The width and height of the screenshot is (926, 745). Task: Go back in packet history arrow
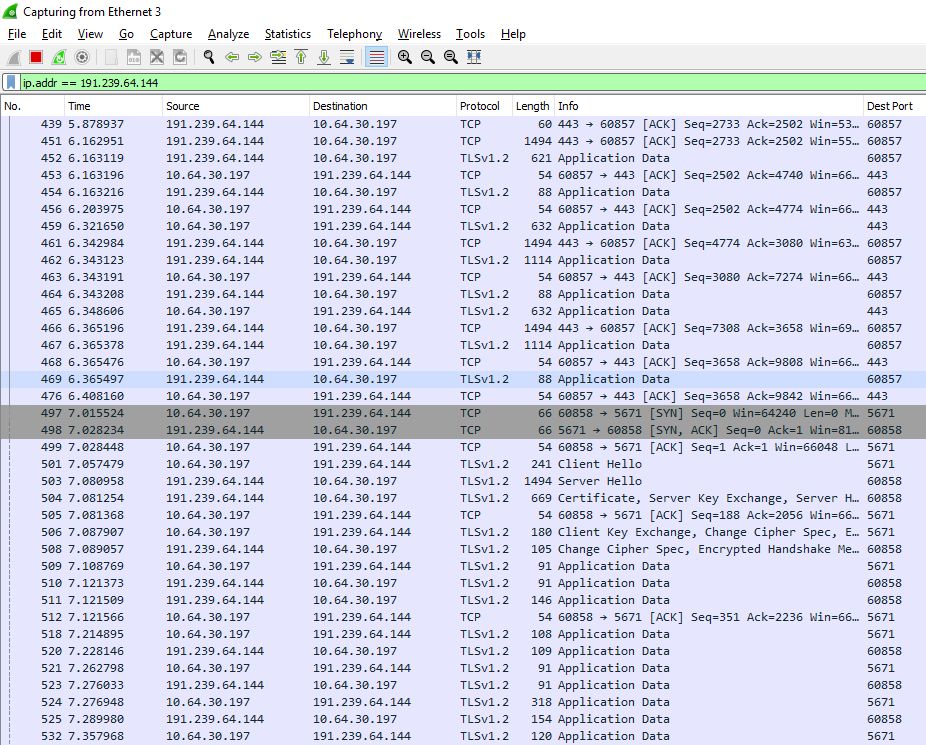click(x=232, y=57)
